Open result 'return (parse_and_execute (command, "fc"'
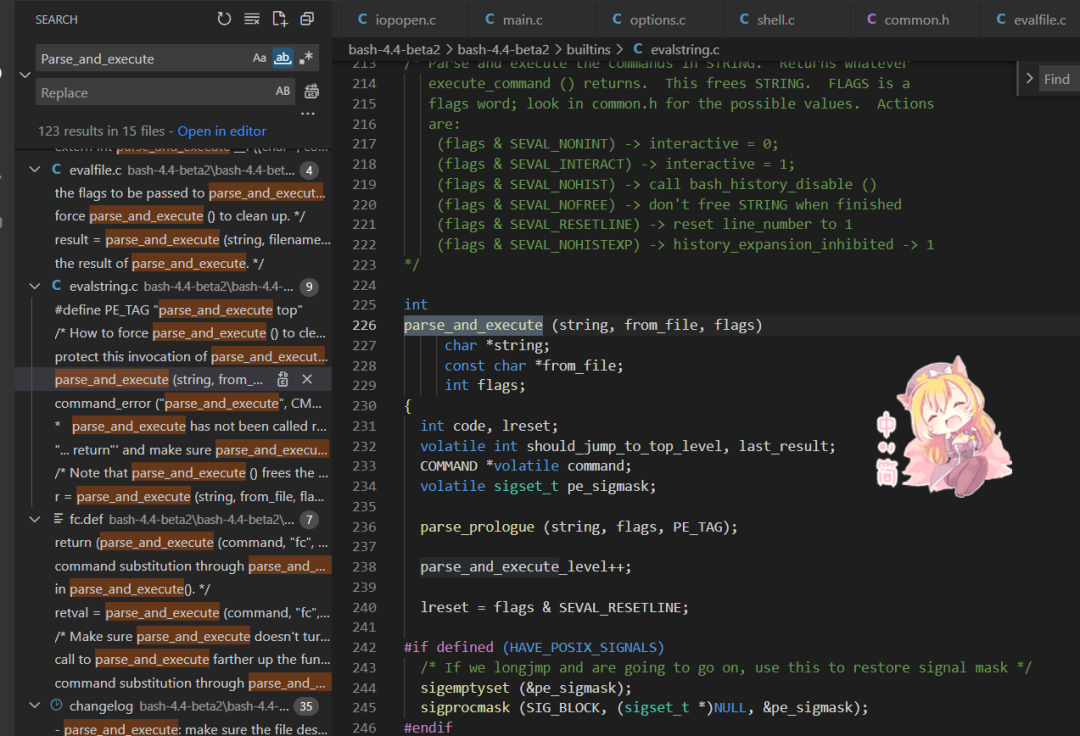This screenshot has width=1080, height=736. point(191,543)
